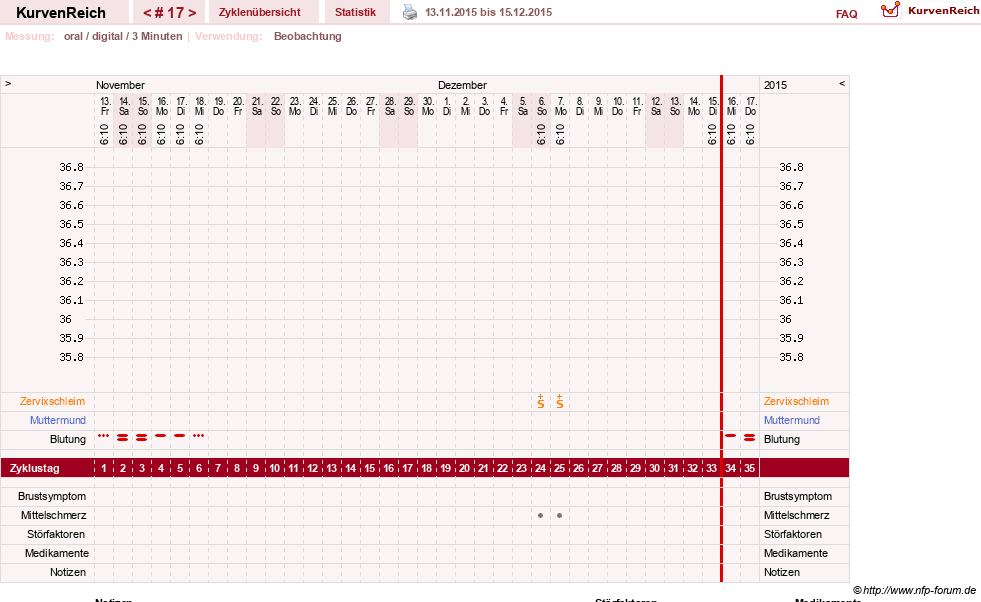981x602 pixels.
Task: Open the cervical mucus S+ symbol on cycle day 25
Action: [559, 402]
